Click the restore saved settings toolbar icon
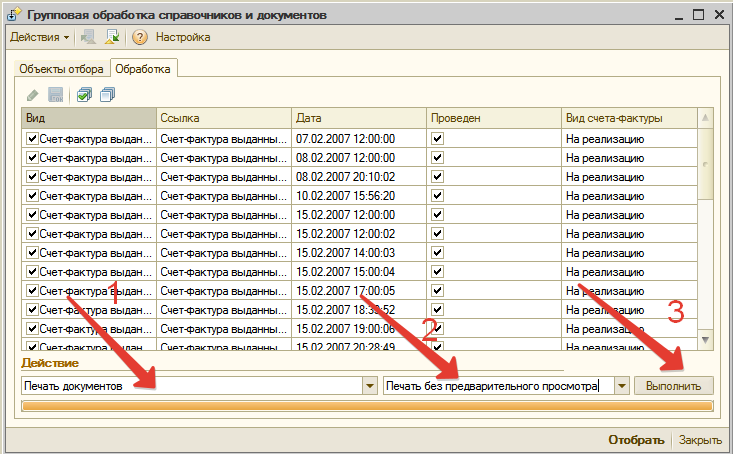This screenshot has height=454, width=733. (x=88, y=38)
